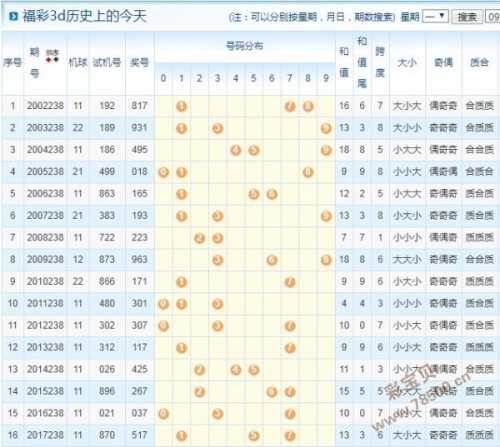The height and width of the screenshot is (447, 500).
Task: Click the 期号 sort arrows icon
Action: click(x=52, y=56)
